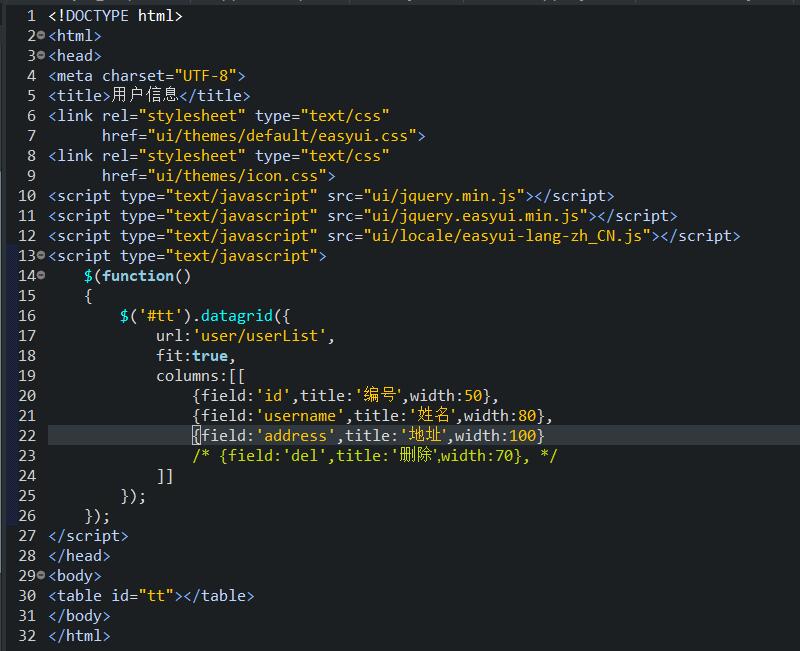Click the table id "tt" value
The image size is (800, 651).
(x=156, y=596)
